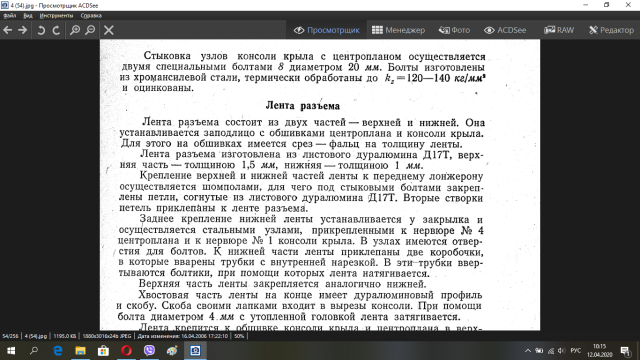Go to previous image arrow
The image size is (640, 360).
click(7, 30)
